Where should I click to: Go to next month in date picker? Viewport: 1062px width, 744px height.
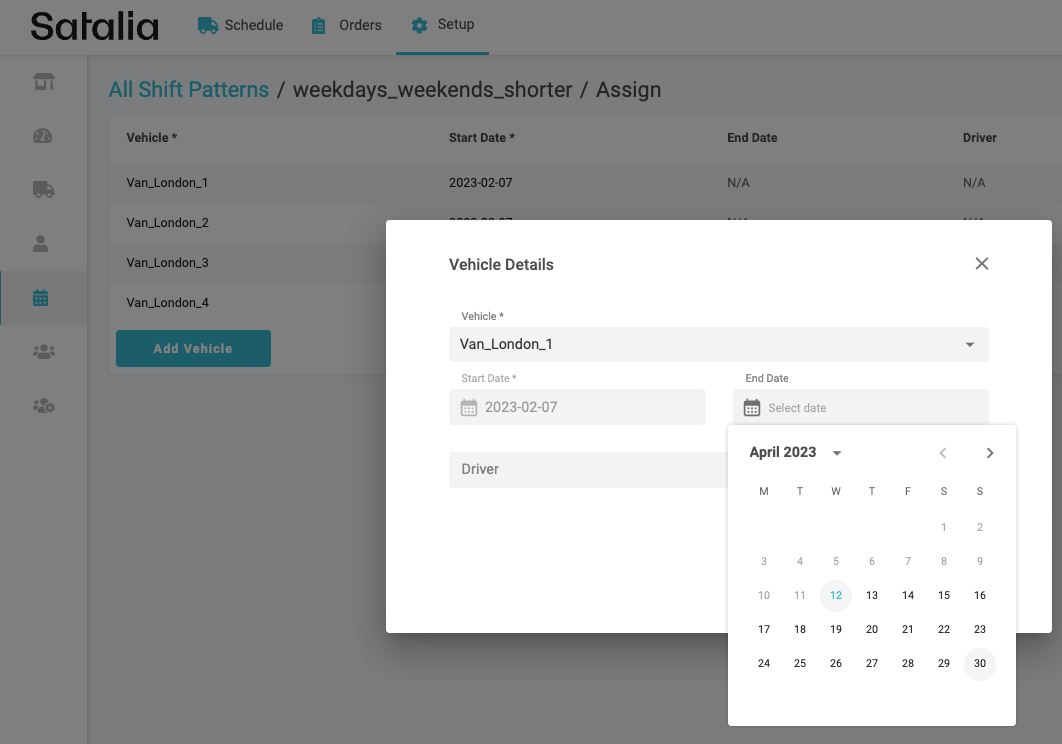990,453
